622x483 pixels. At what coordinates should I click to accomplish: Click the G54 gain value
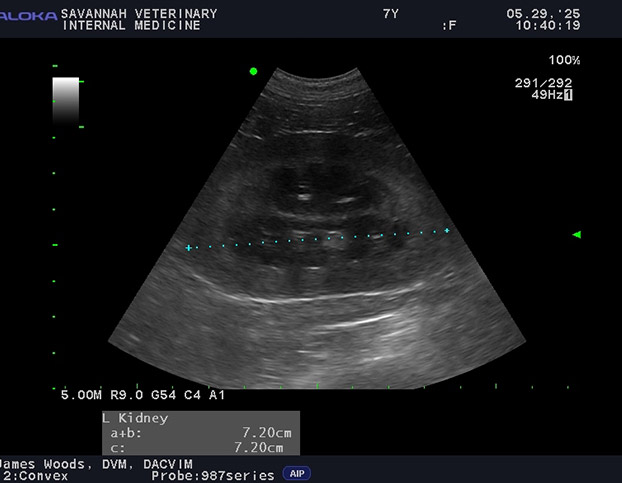click(x=163, y=395)
